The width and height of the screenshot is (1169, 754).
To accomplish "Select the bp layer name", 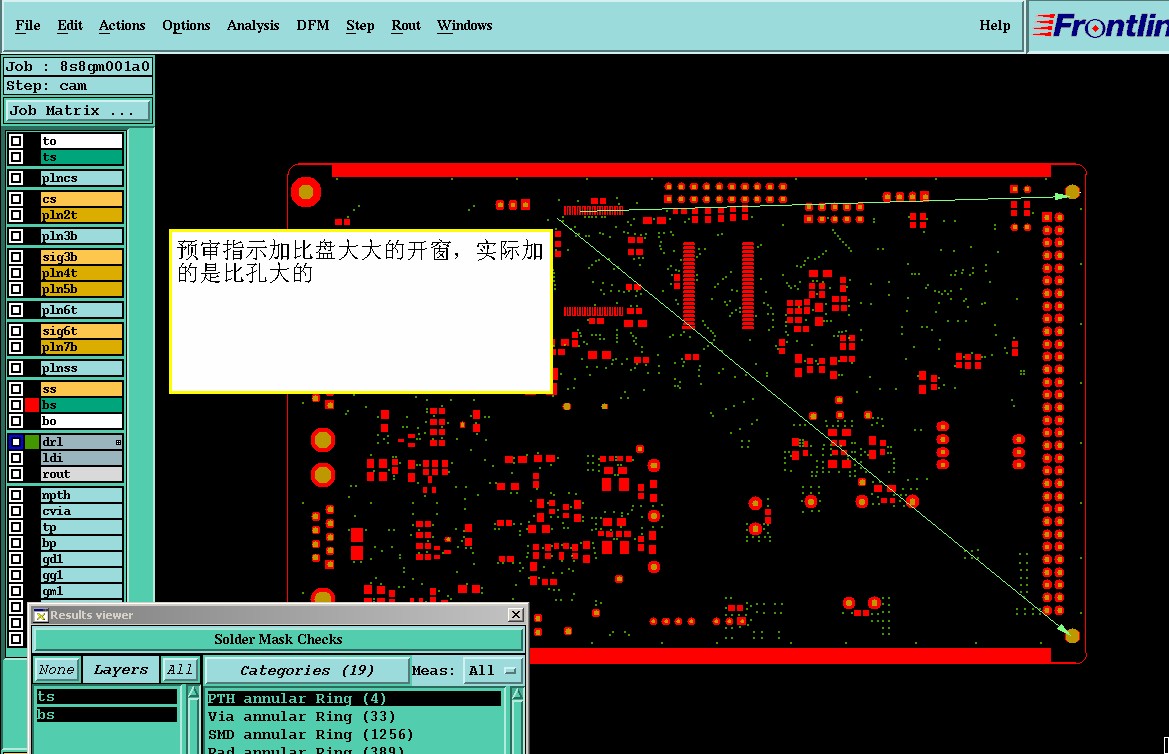I will tap(81, 543).
